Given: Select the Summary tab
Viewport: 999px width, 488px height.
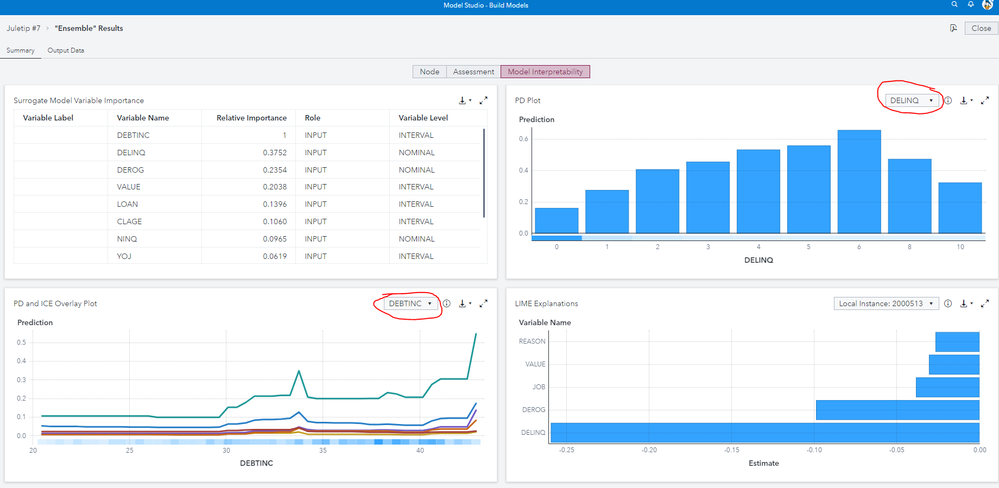Looking at the screenshot, I should point(20,50).
